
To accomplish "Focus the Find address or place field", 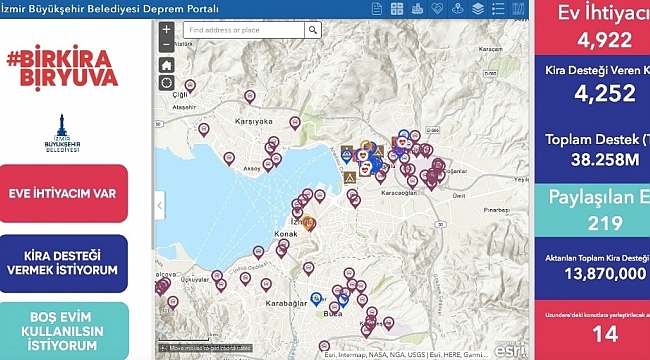I will point(244,30).
